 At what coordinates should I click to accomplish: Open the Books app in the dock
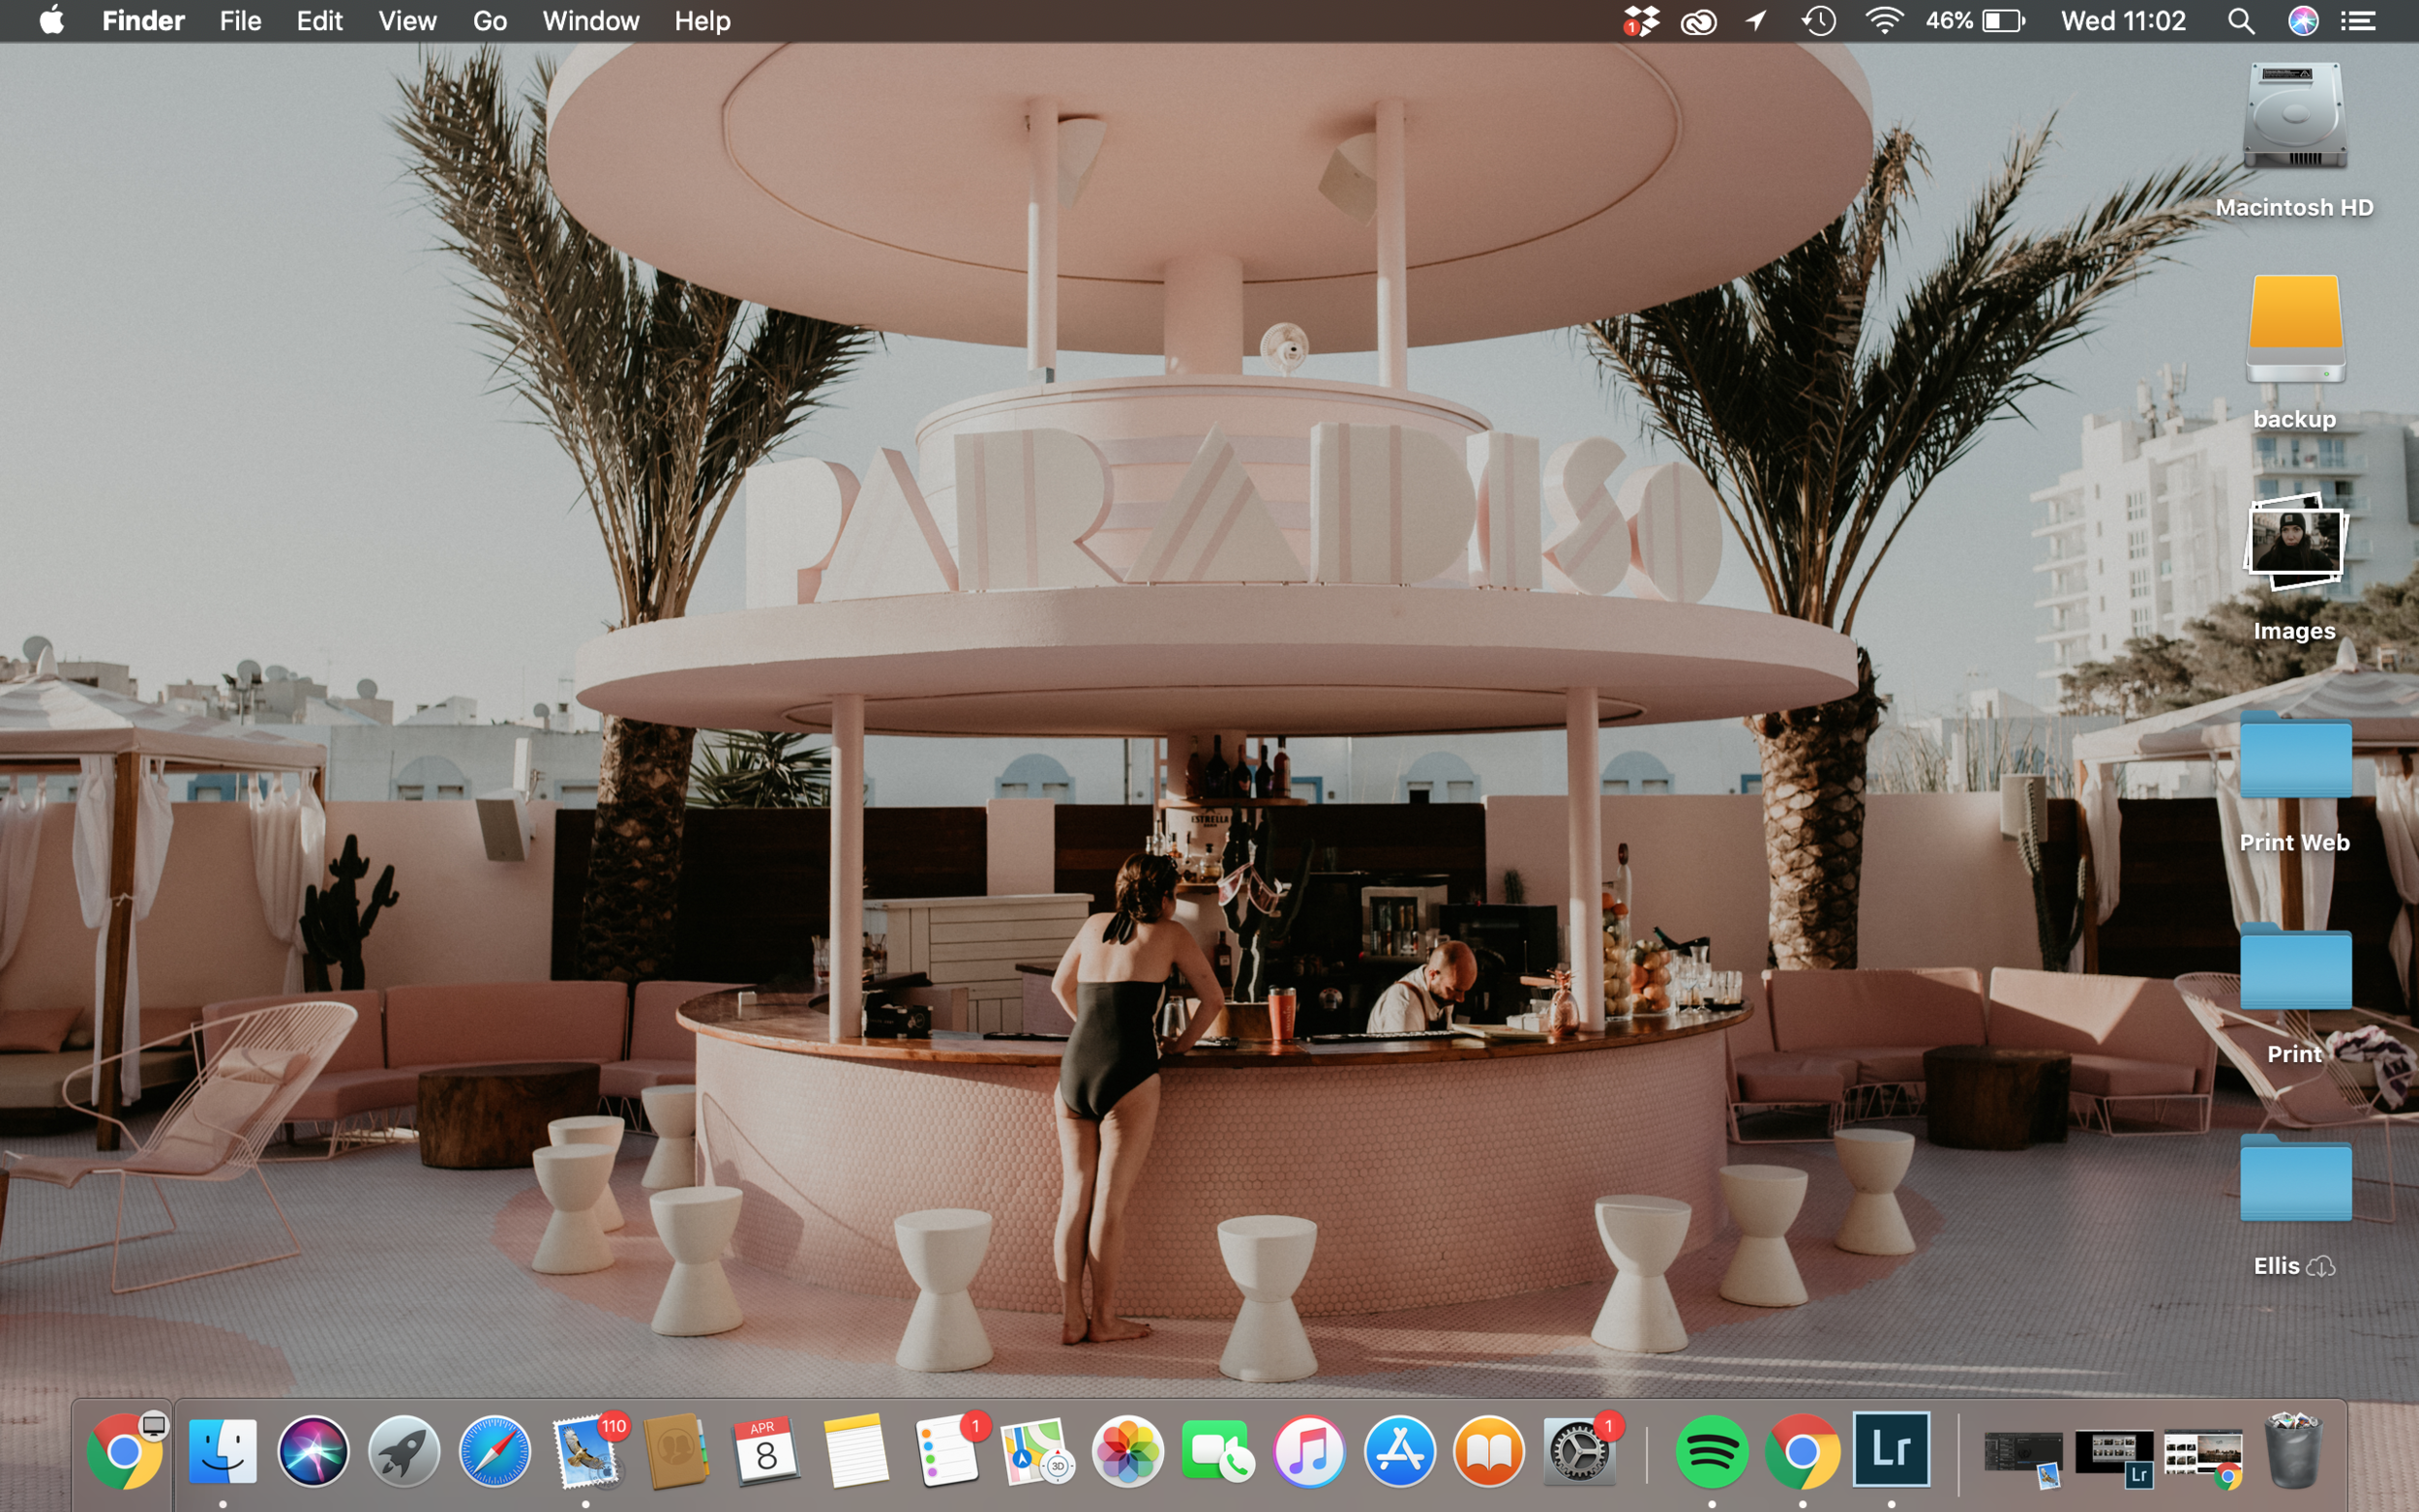(1489, 1451)
